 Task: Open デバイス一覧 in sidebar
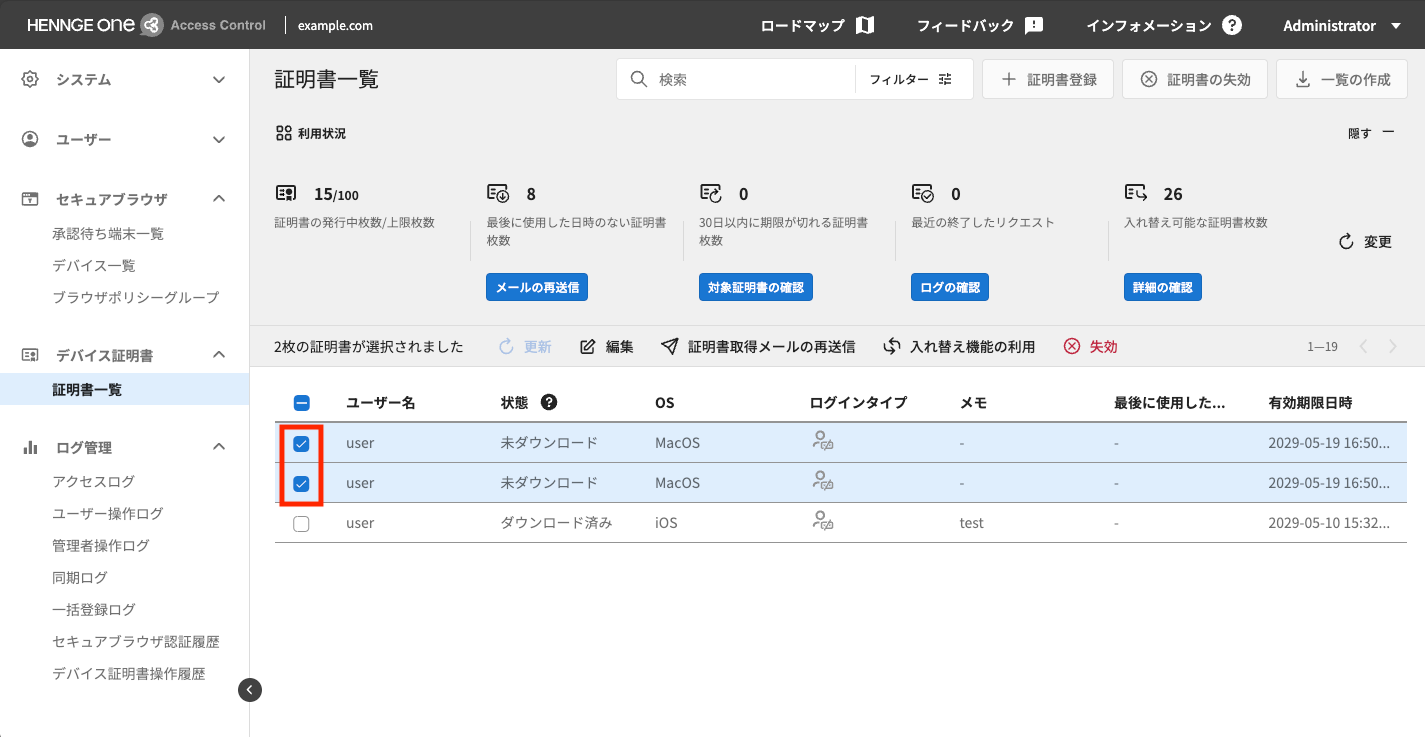pos(94,266)
